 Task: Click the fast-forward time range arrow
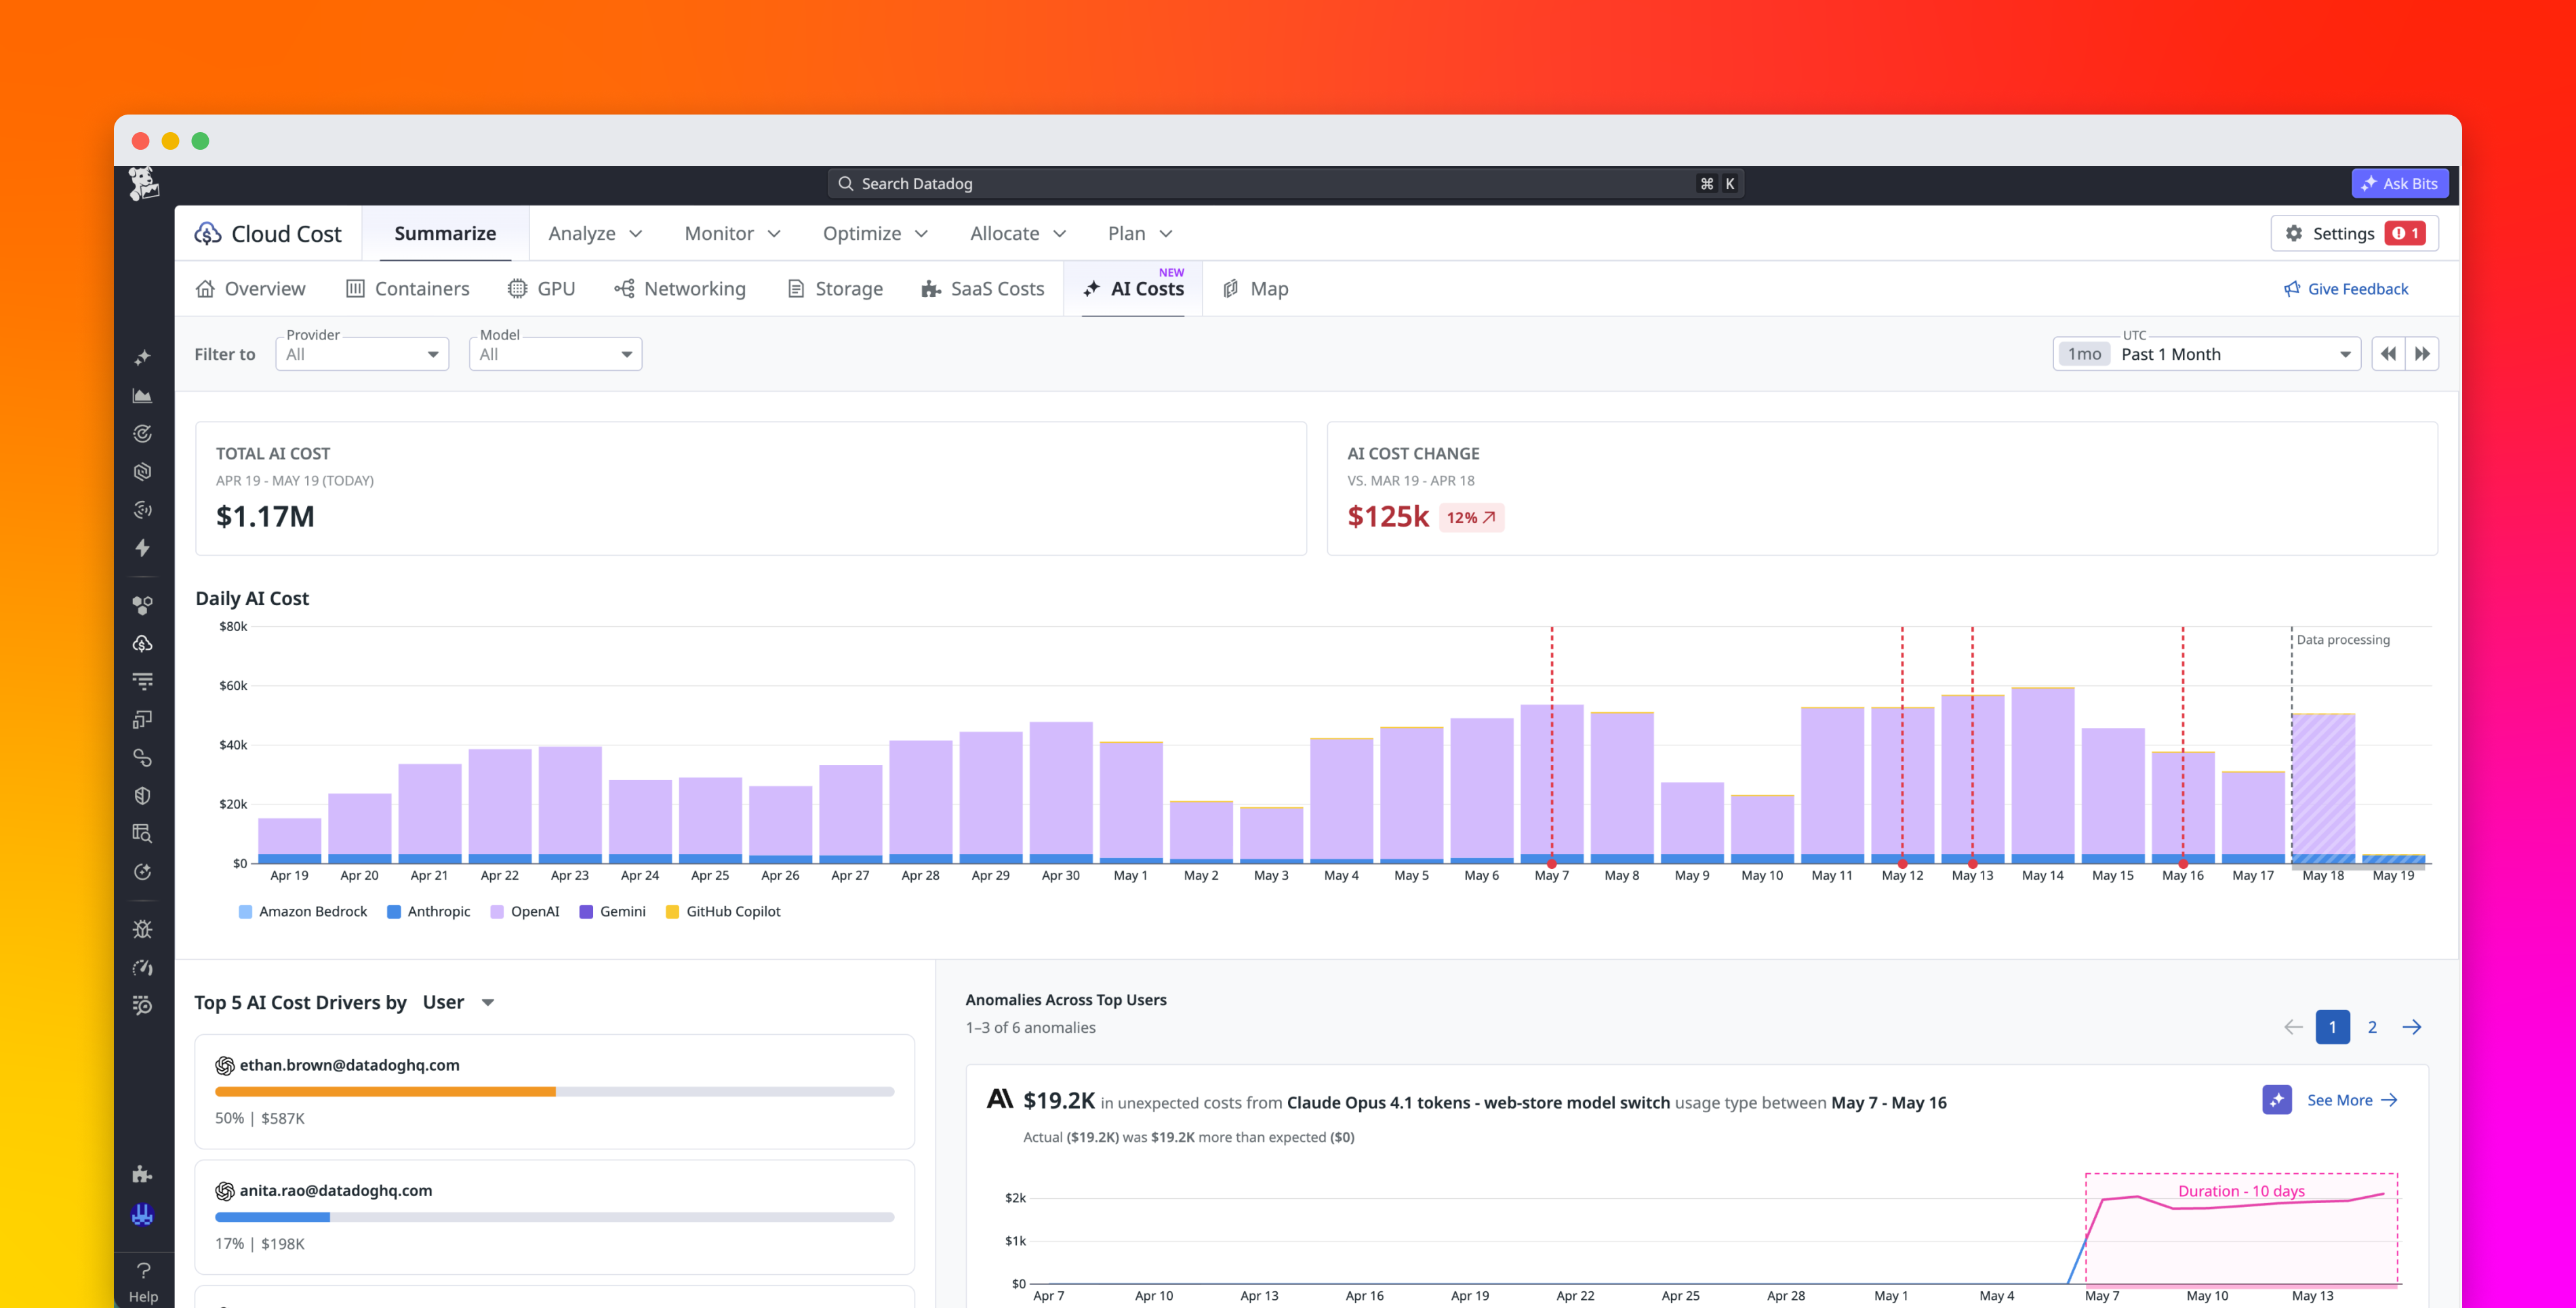pyautogui.click(x=2422, y=354)
